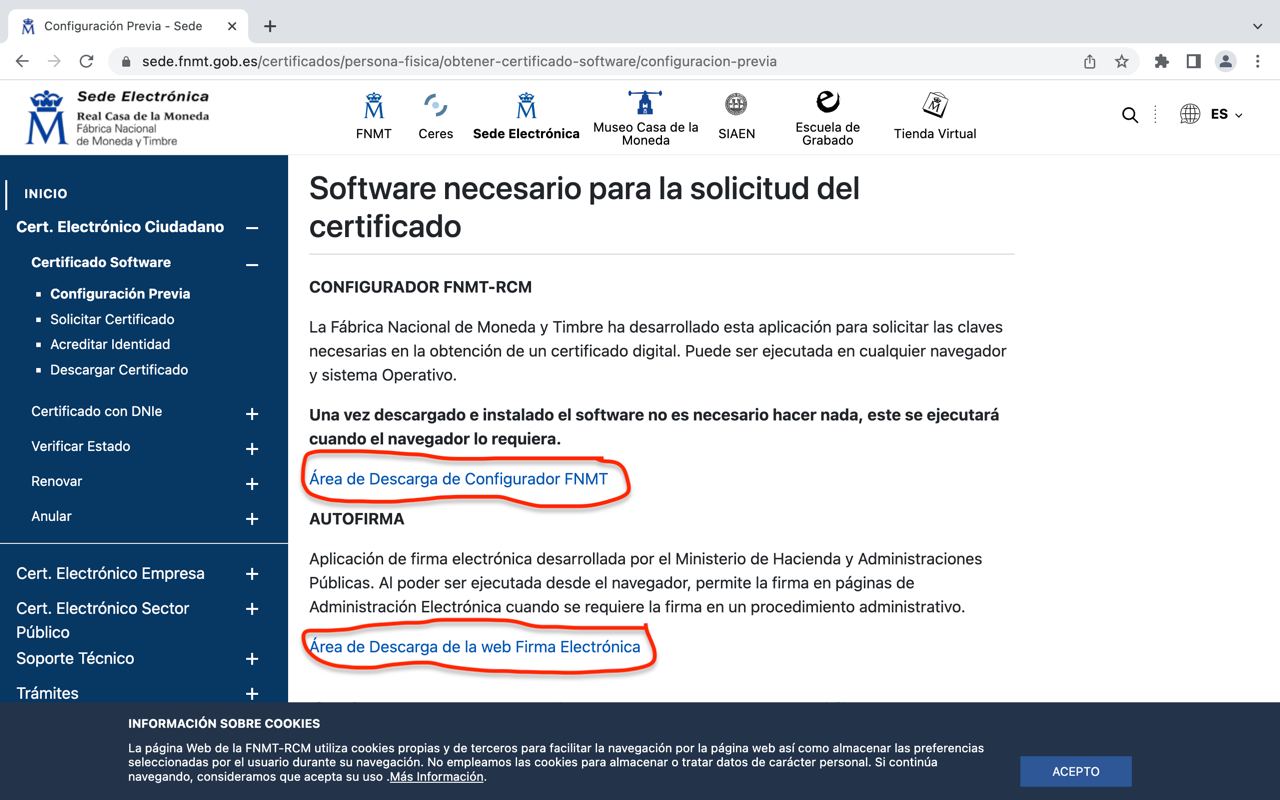Screen dimensions: 1280x800
Task: Click the globe language icon
Action: (1189, 114)
